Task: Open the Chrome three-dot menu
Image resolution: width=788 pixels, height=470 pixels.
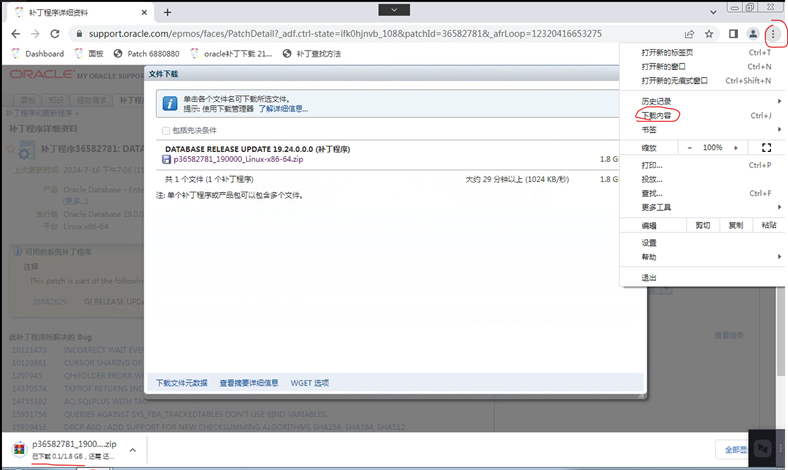Action: click(x=773, y=34)
